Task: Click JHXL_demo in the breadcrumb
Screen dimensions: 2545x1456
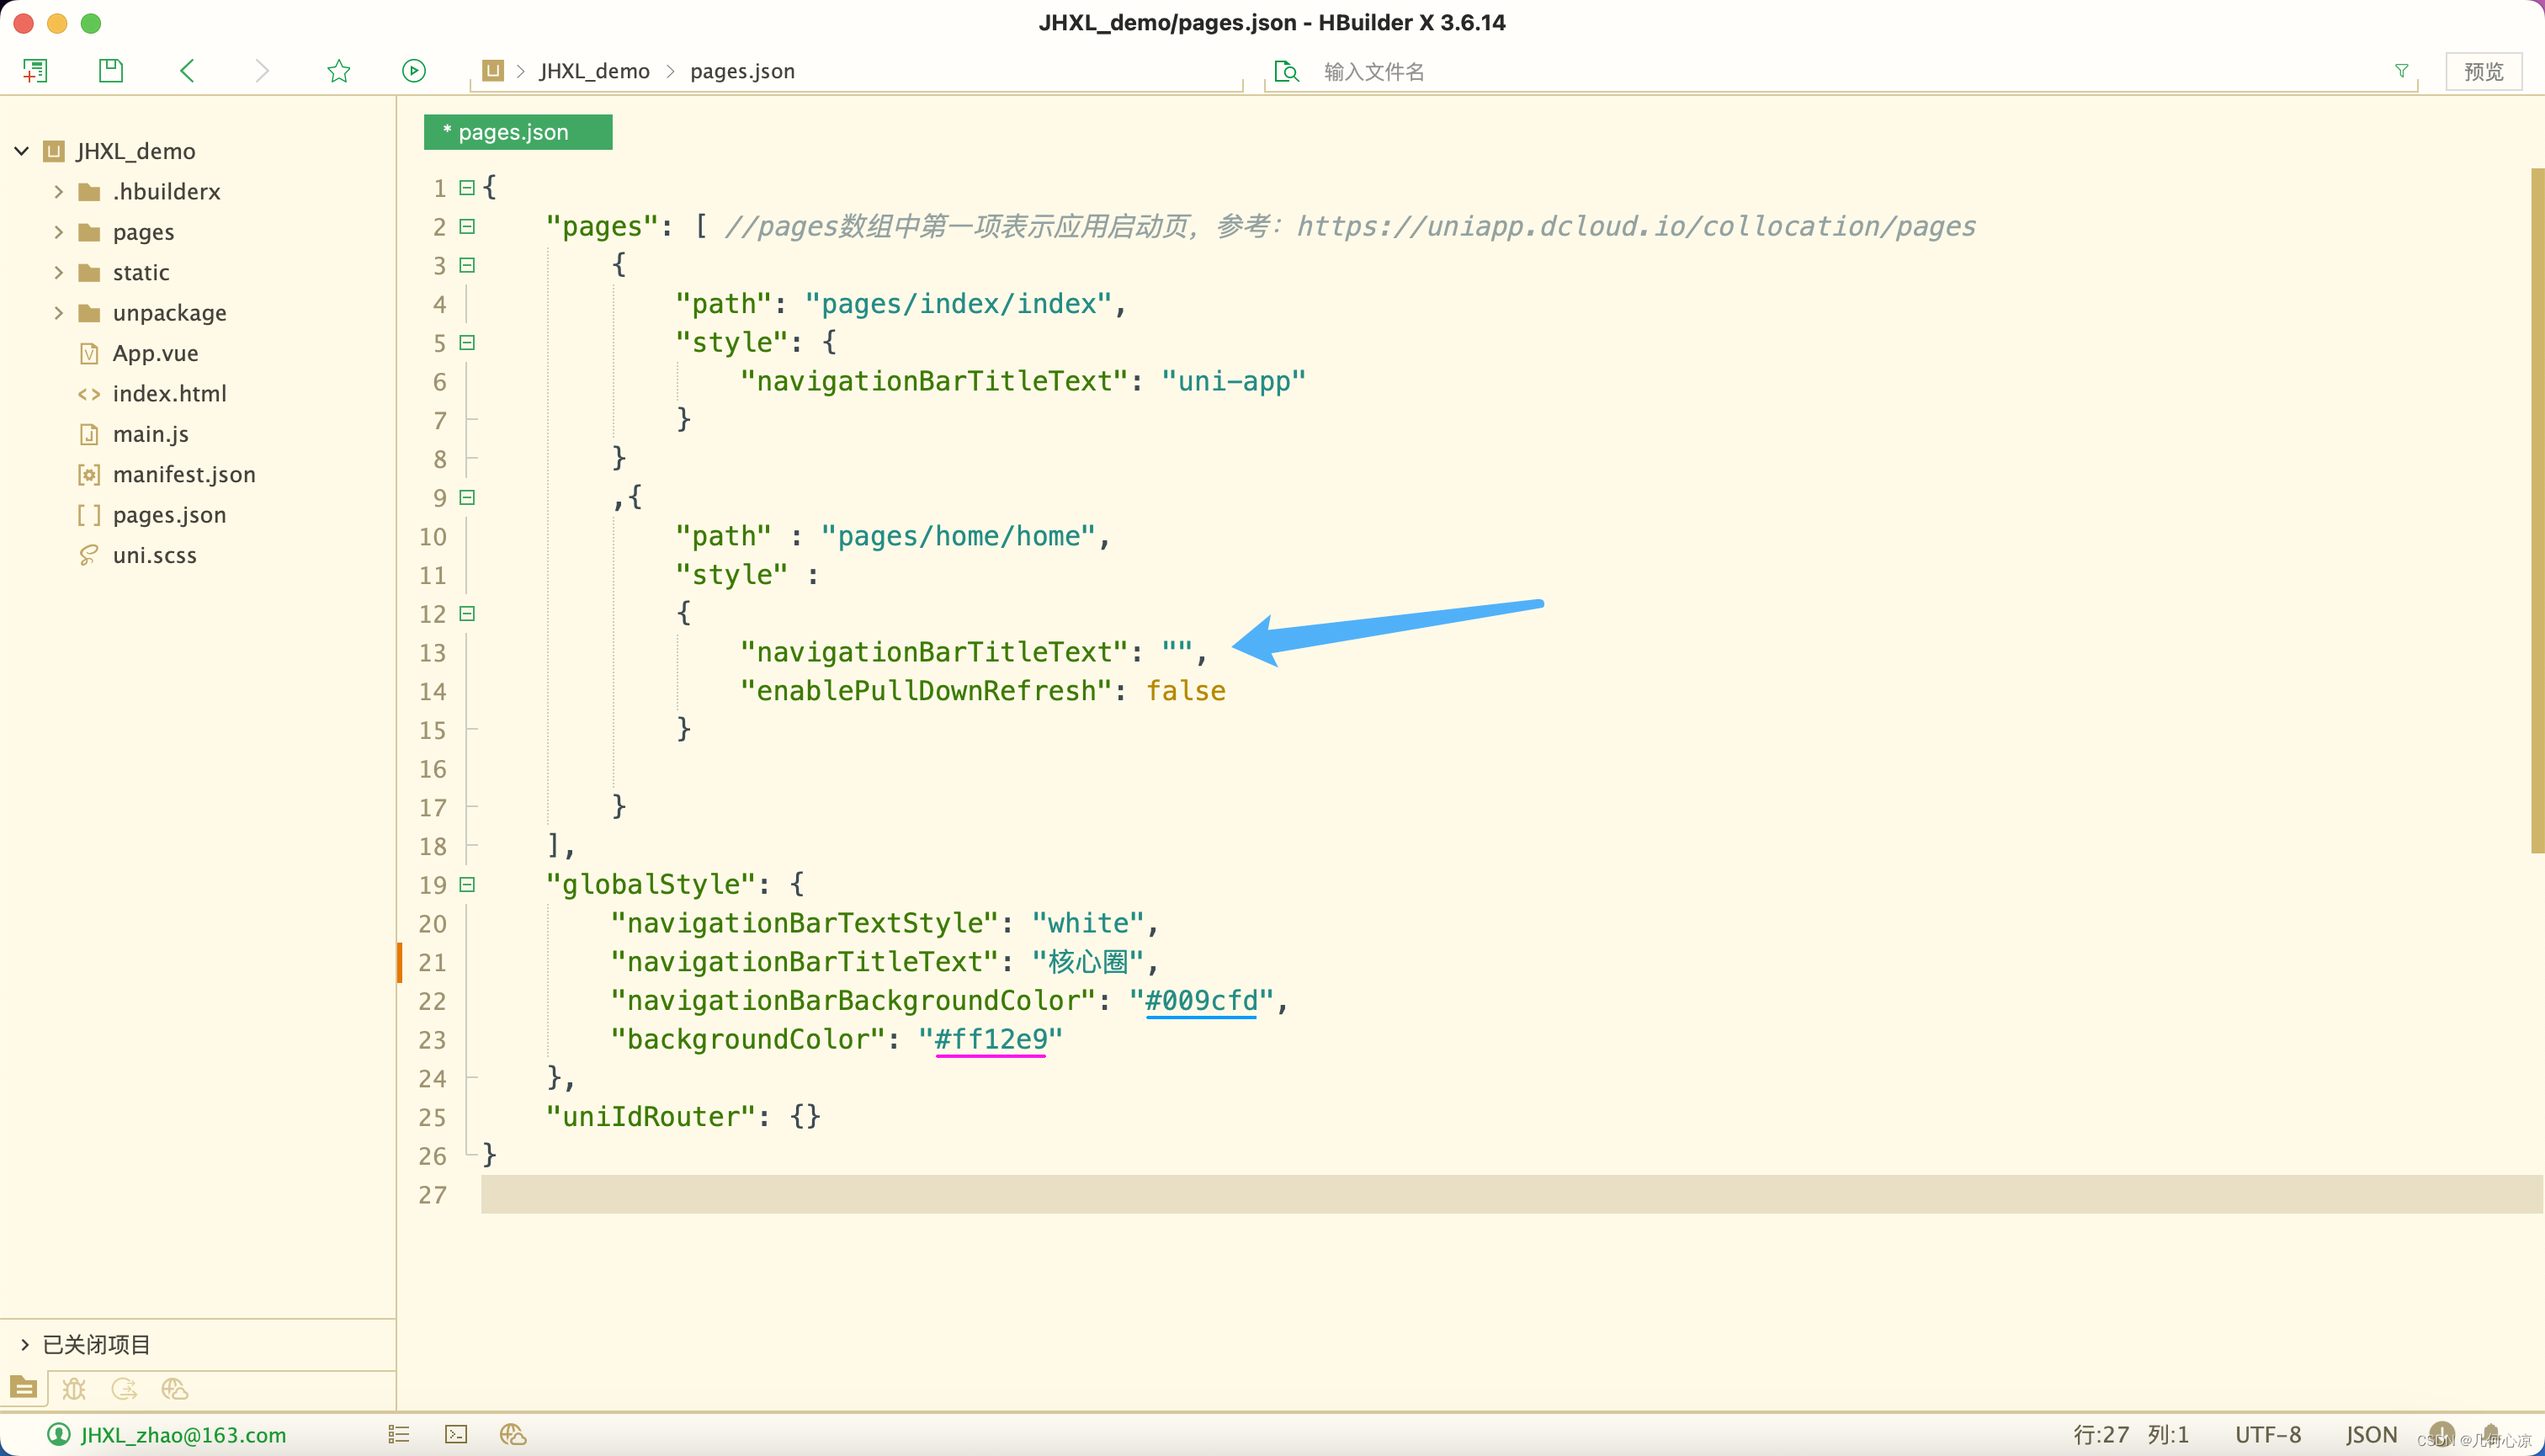Action: [x=594, y=71]
